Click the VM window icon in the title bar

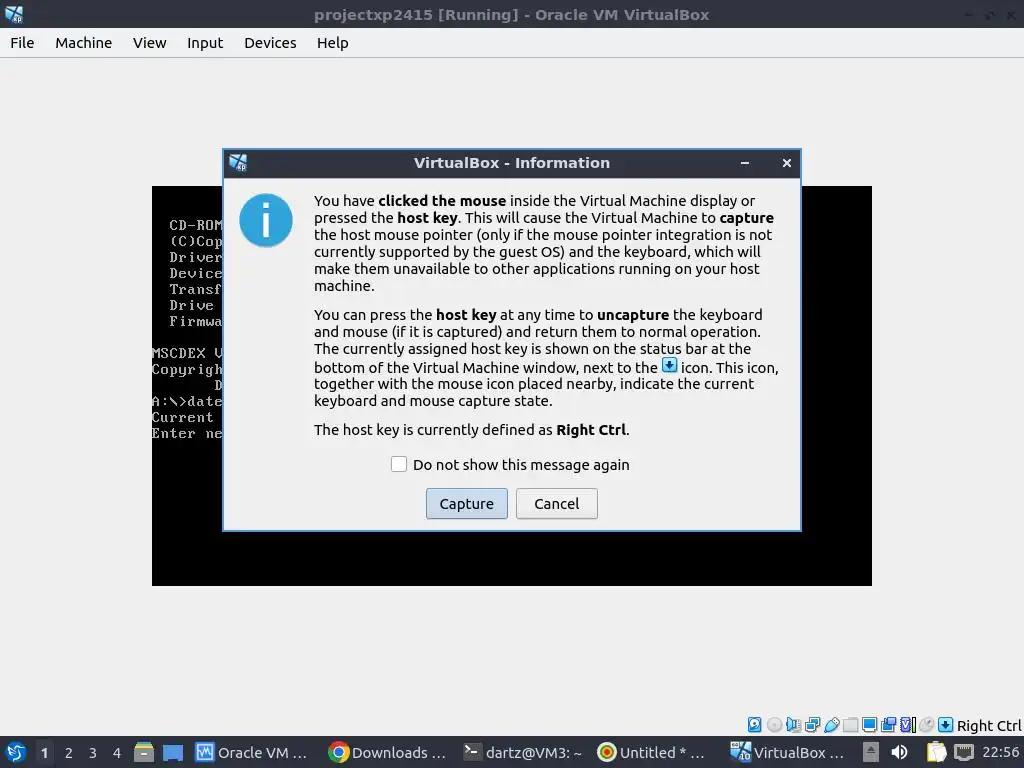point(14,14)
